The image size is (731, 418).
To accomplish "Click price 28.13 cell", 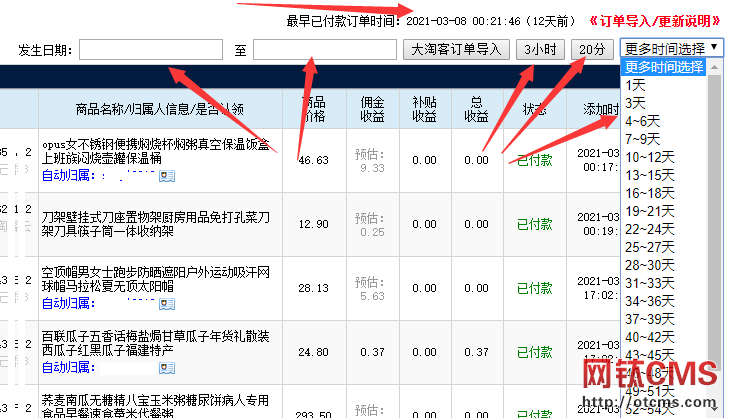I will [313, 288].
